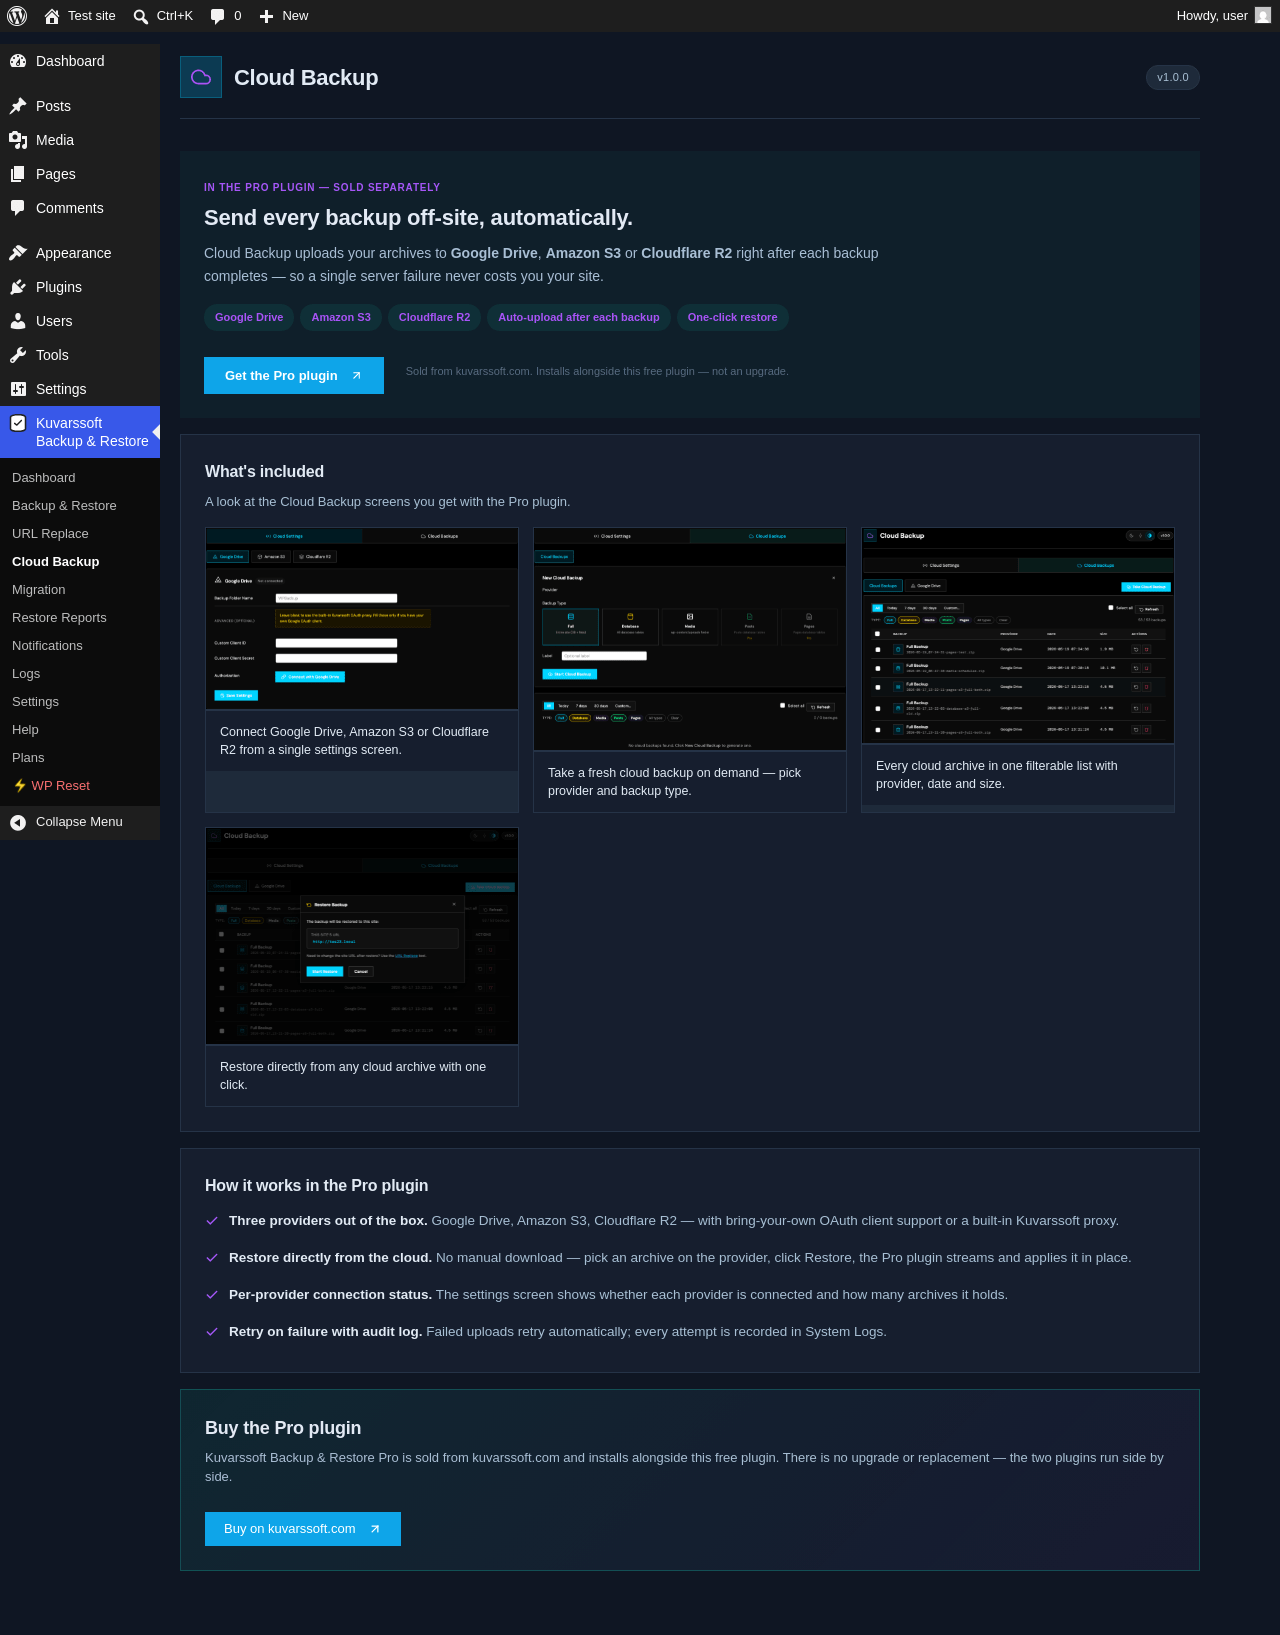Open the Connect Google Drive settings screenshot
The image size is (1280, 1635).
tap(362, 618)
